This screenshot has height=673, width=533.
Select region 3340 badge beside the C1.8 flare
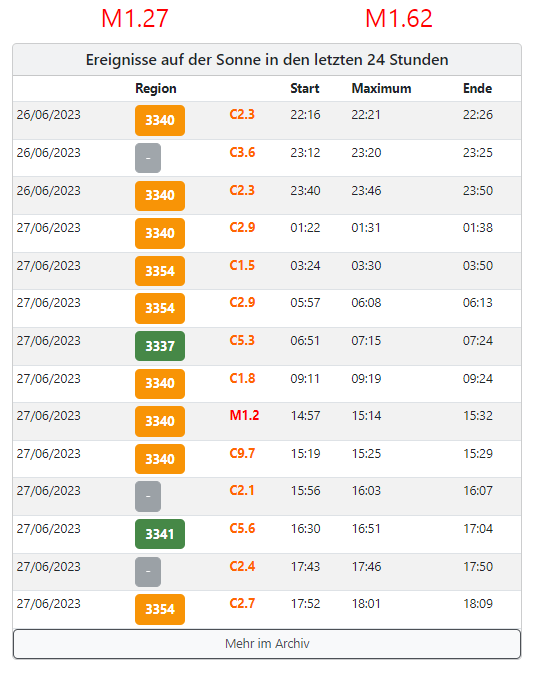point(160,384)
